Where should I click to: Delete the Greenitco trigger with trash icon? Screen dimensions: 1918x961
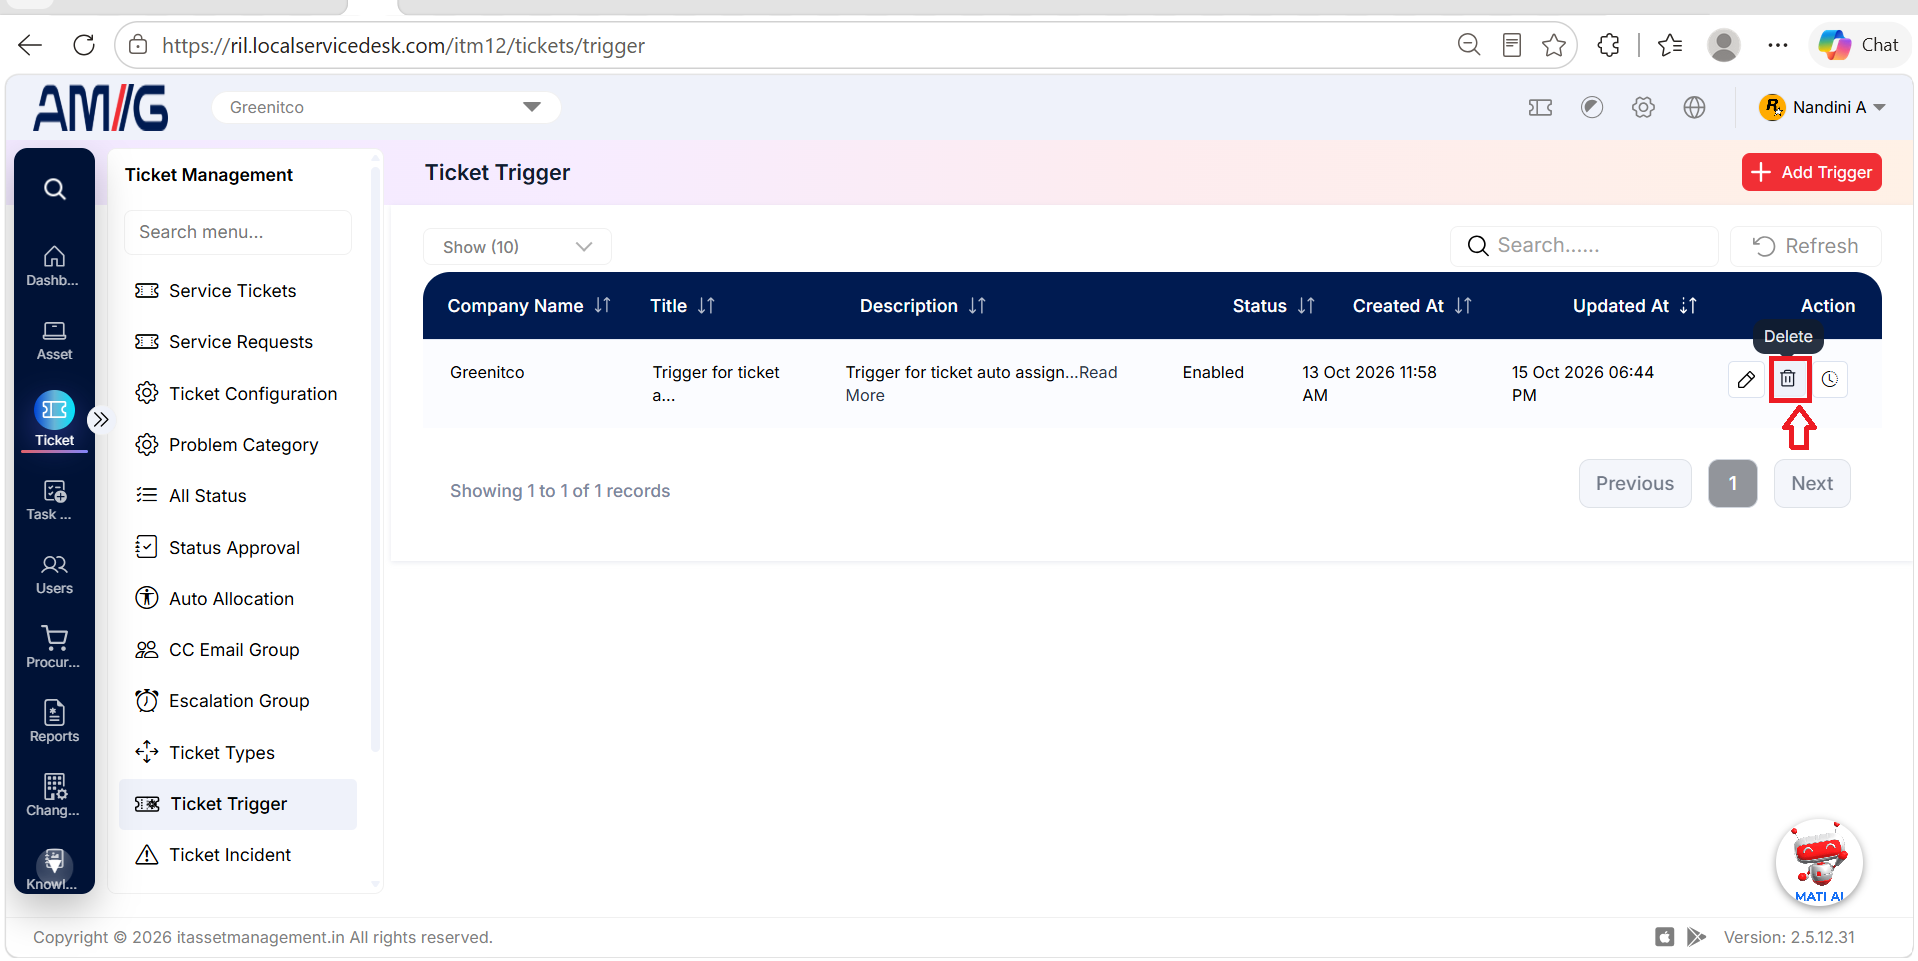click(x=1788, y=379)
